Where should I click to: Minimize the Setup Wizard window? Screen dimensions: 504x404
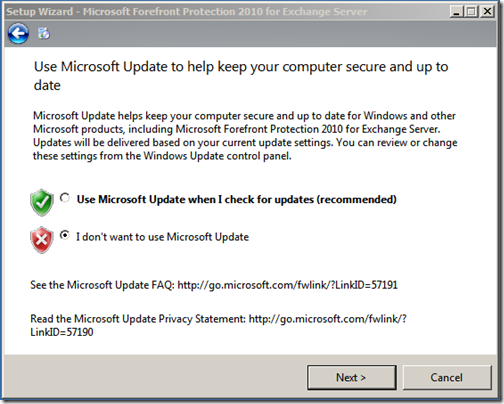[456, 12]
